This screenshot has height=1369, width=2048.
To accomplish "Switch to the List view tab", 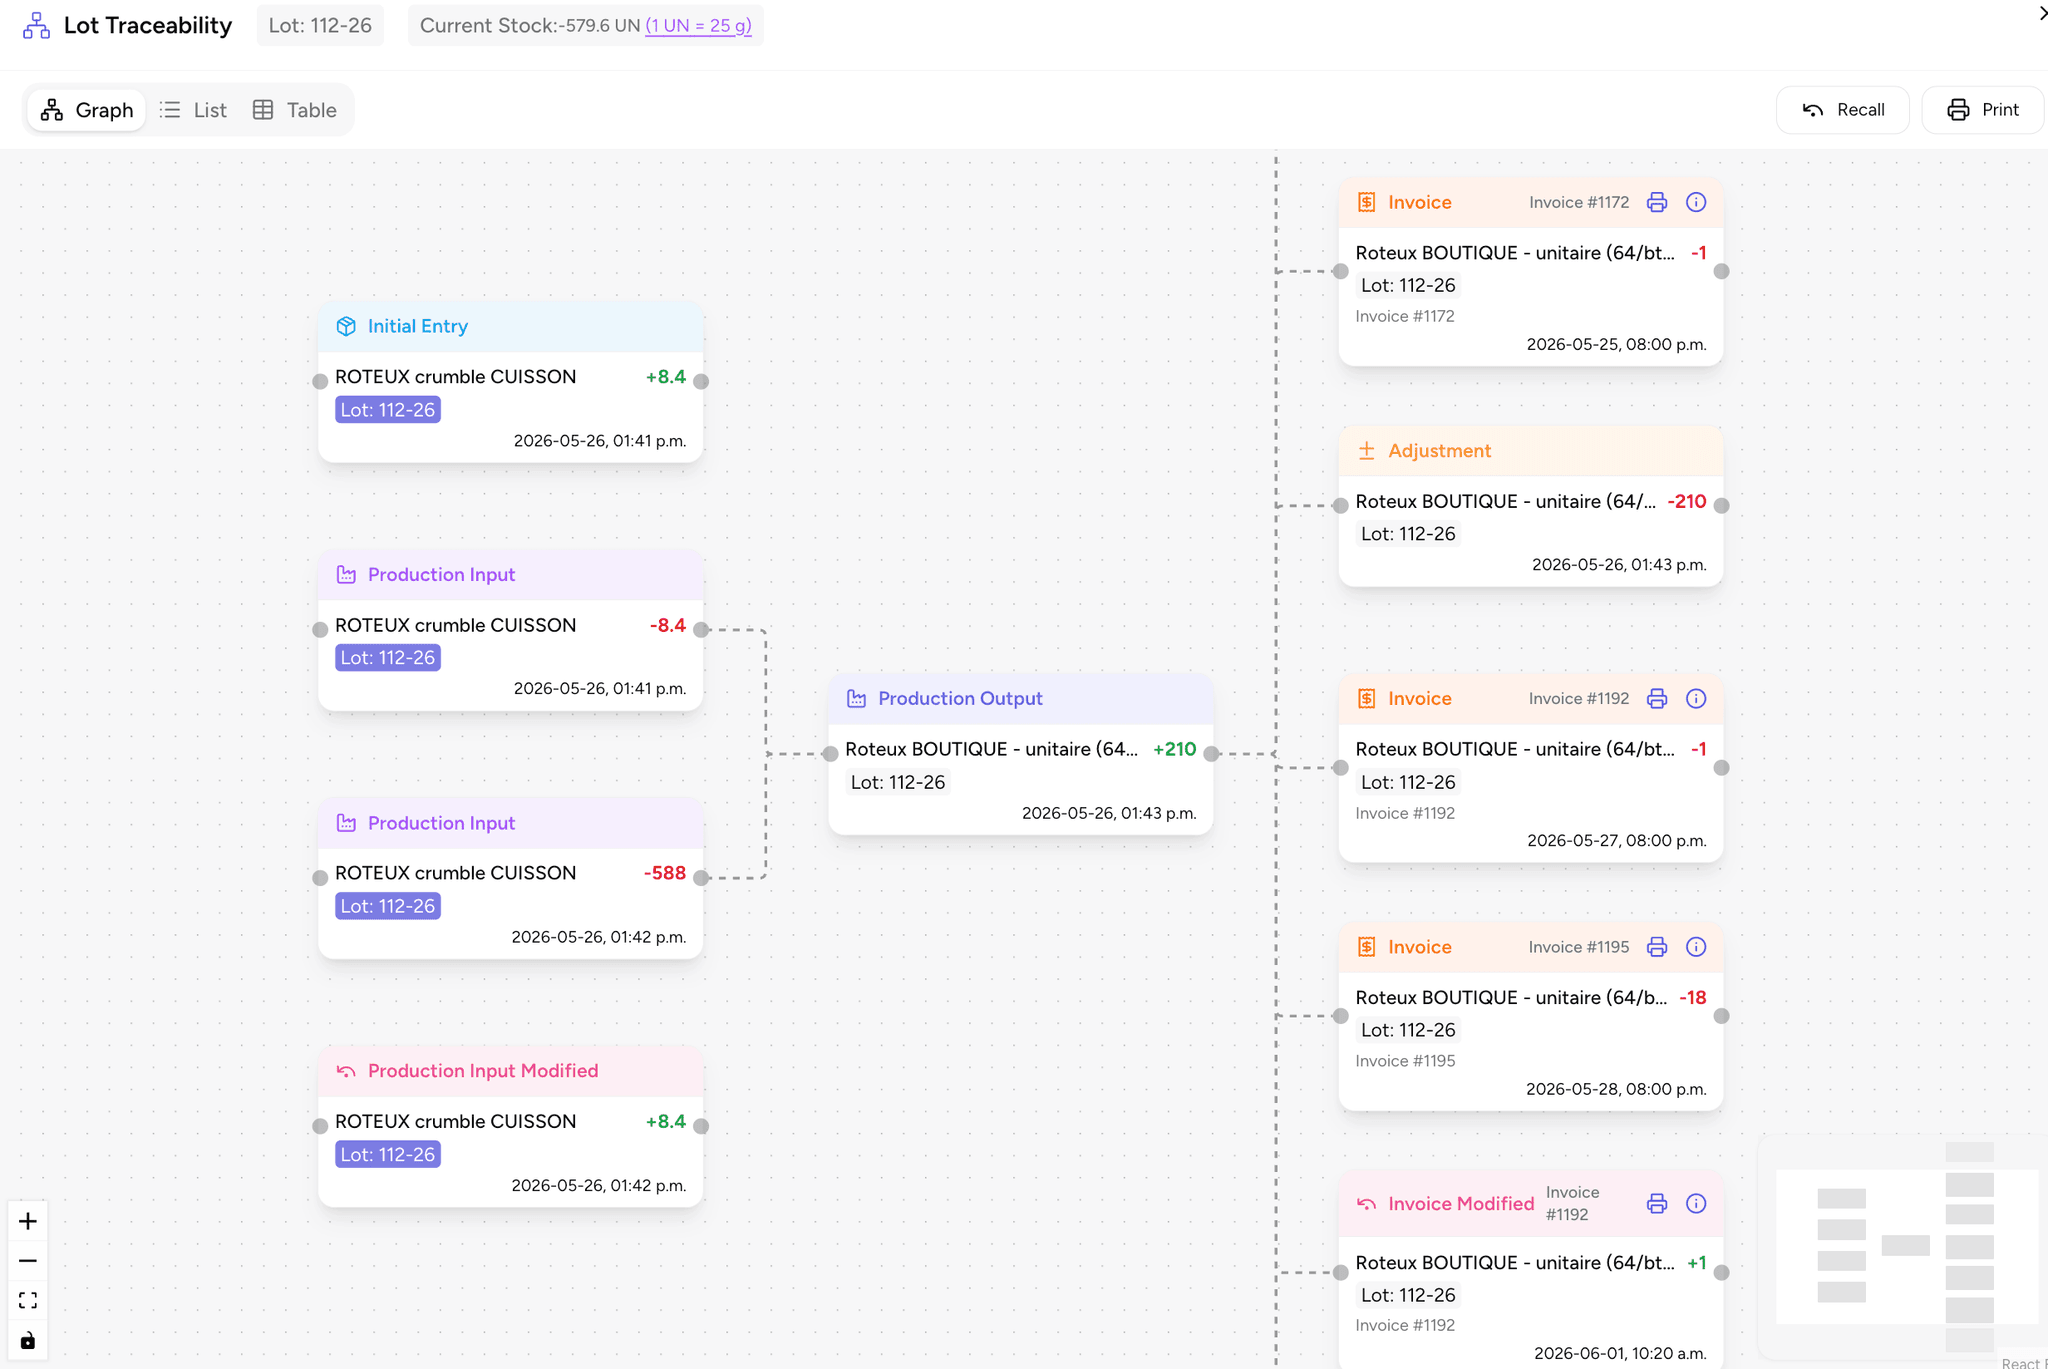I will [194, 110].
